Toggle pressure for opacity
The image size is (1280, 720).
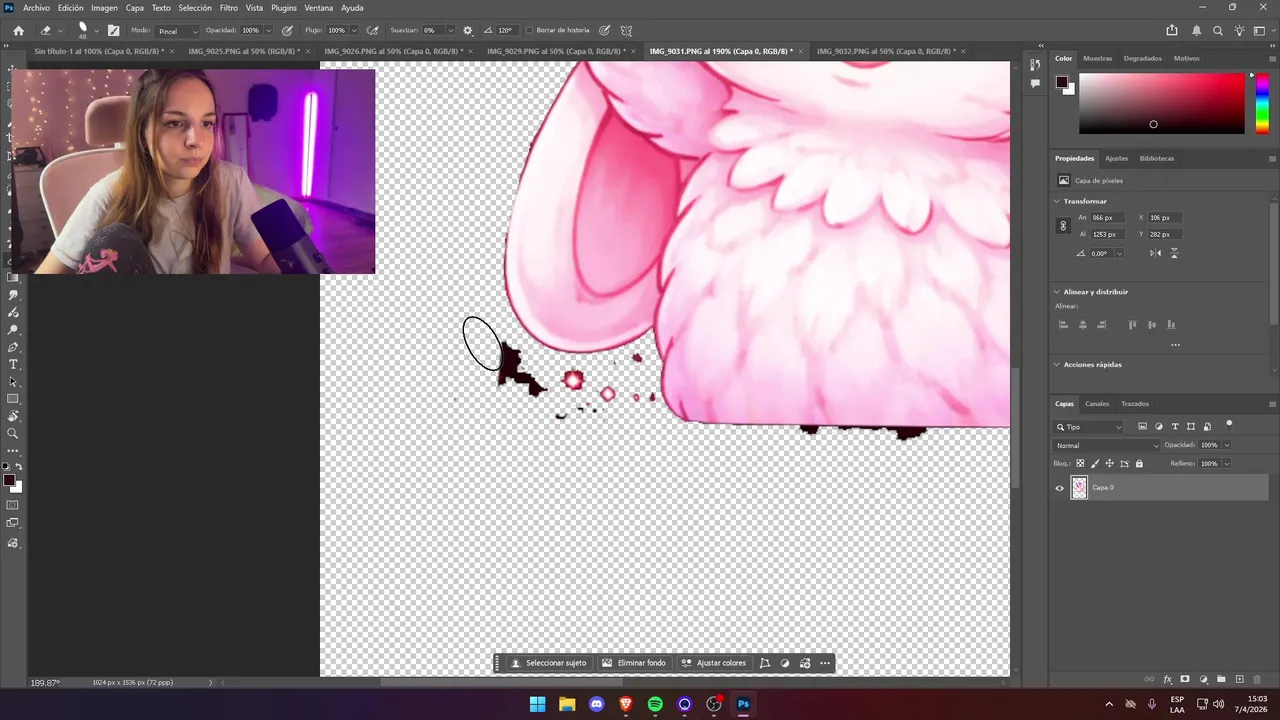288,30
